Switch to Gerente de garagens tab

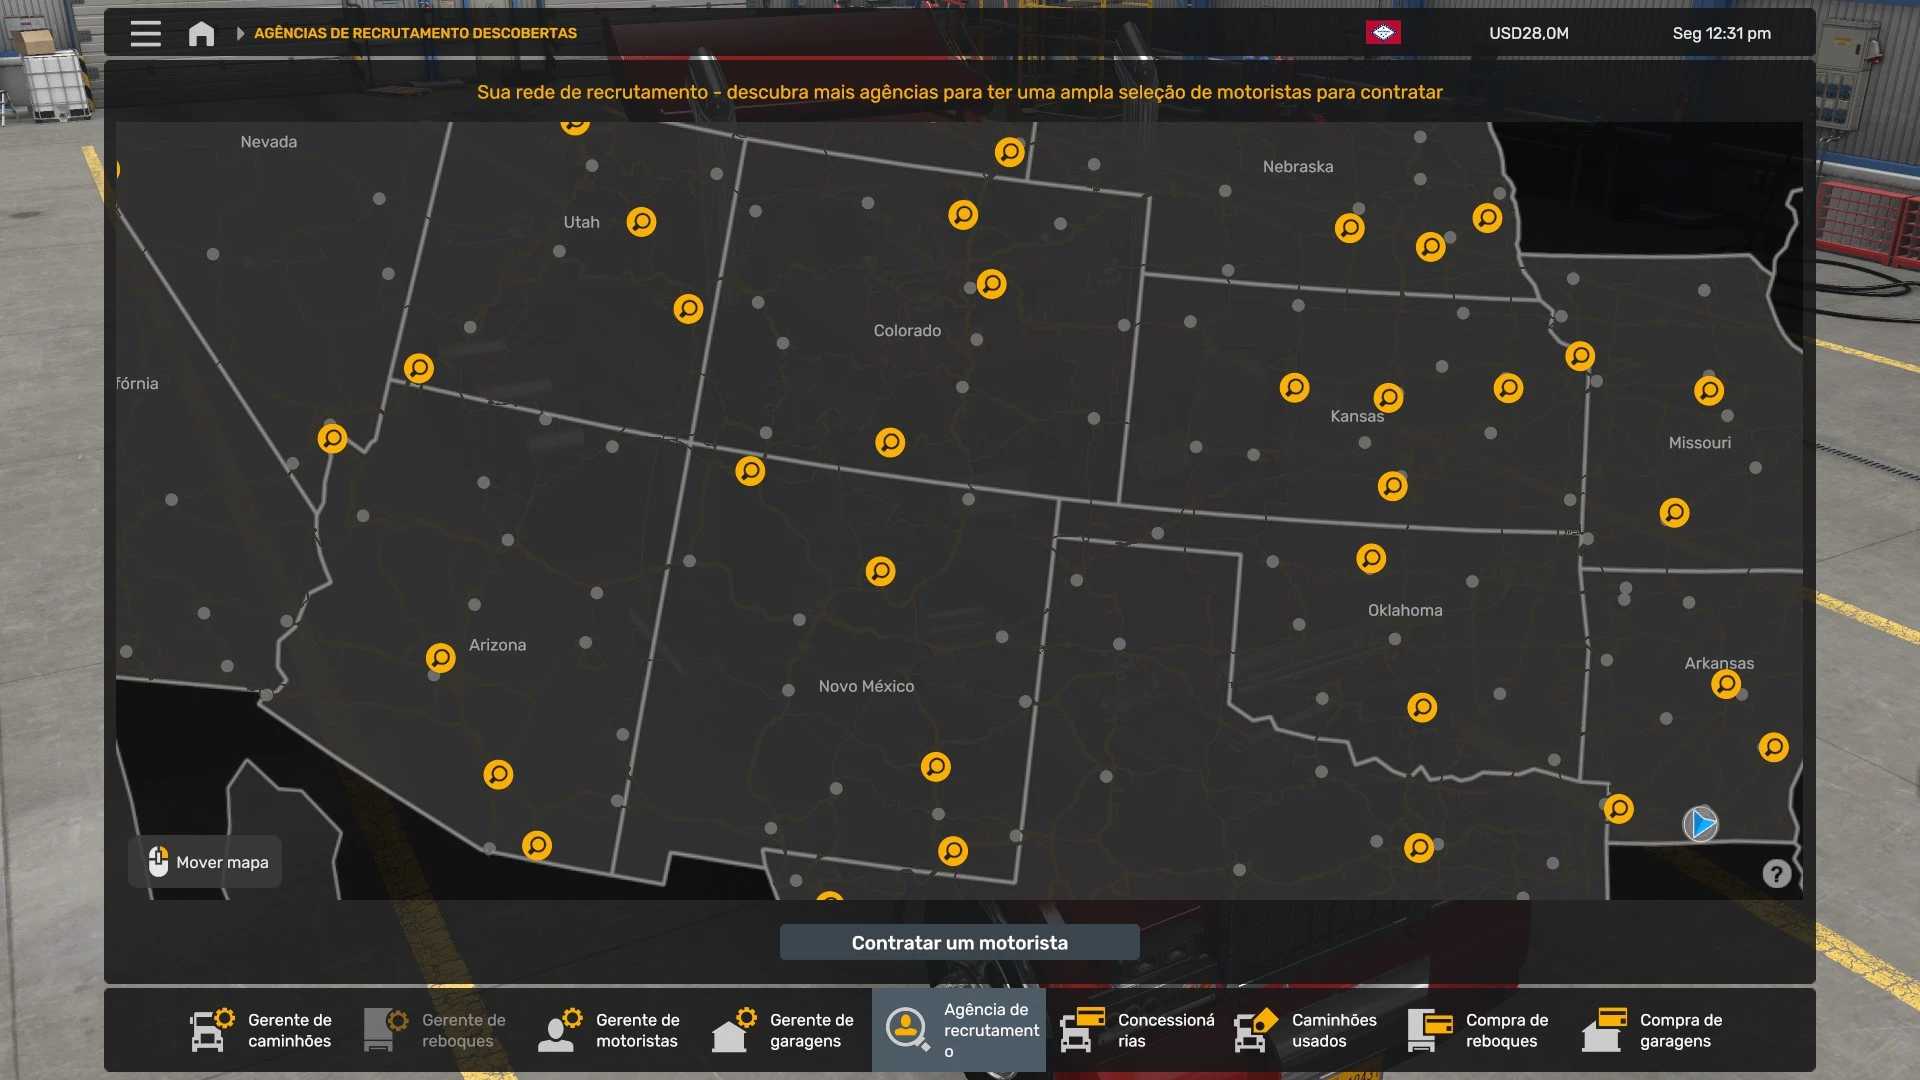(x=785, y=1030)
